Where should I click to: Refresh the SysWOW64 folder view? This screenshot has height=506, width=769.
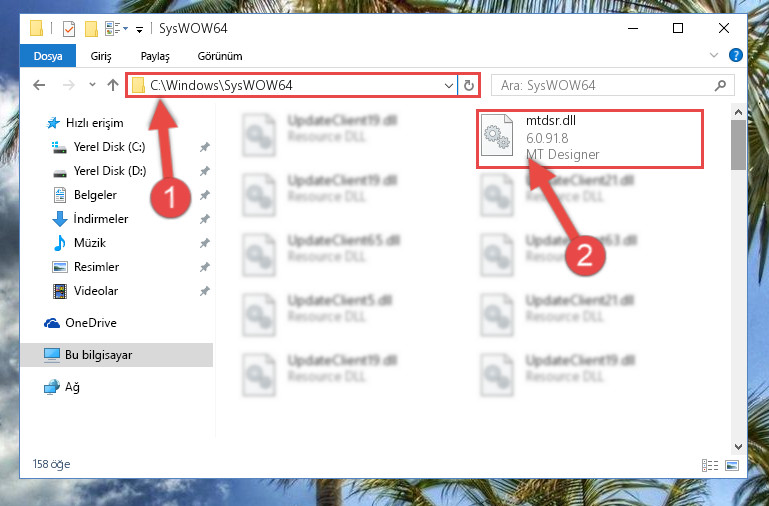(469, 86)
